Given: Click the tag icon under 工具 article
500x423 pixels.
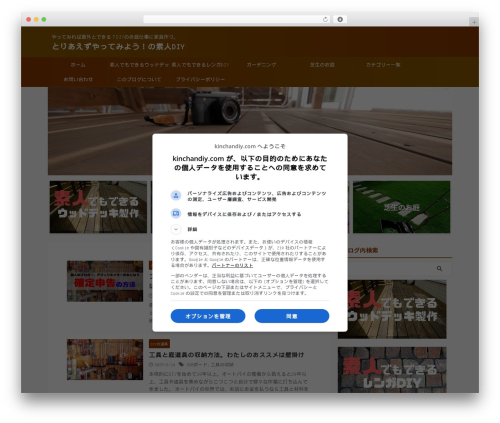Looking at the screenshot, I should (x=181, y=364).
